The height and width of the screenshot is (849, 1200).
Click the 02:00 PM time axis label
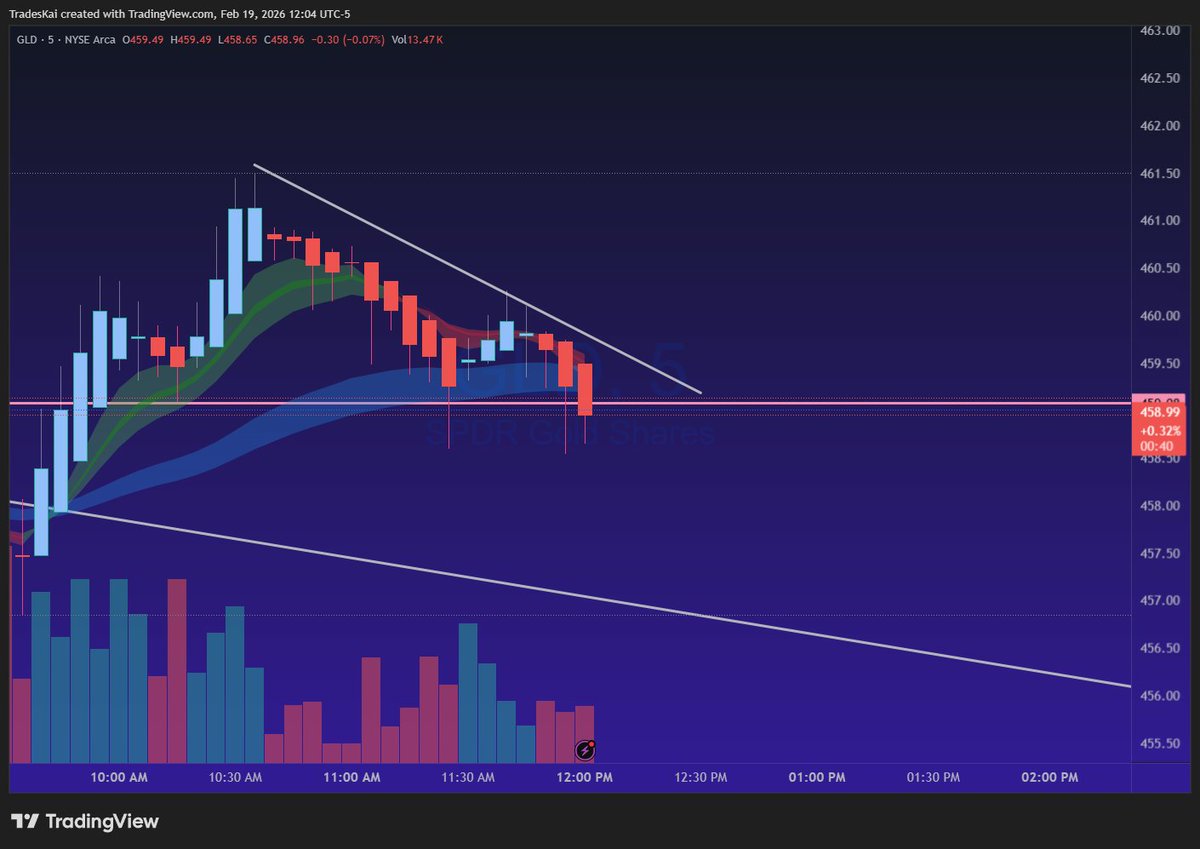click(1050, 777)
